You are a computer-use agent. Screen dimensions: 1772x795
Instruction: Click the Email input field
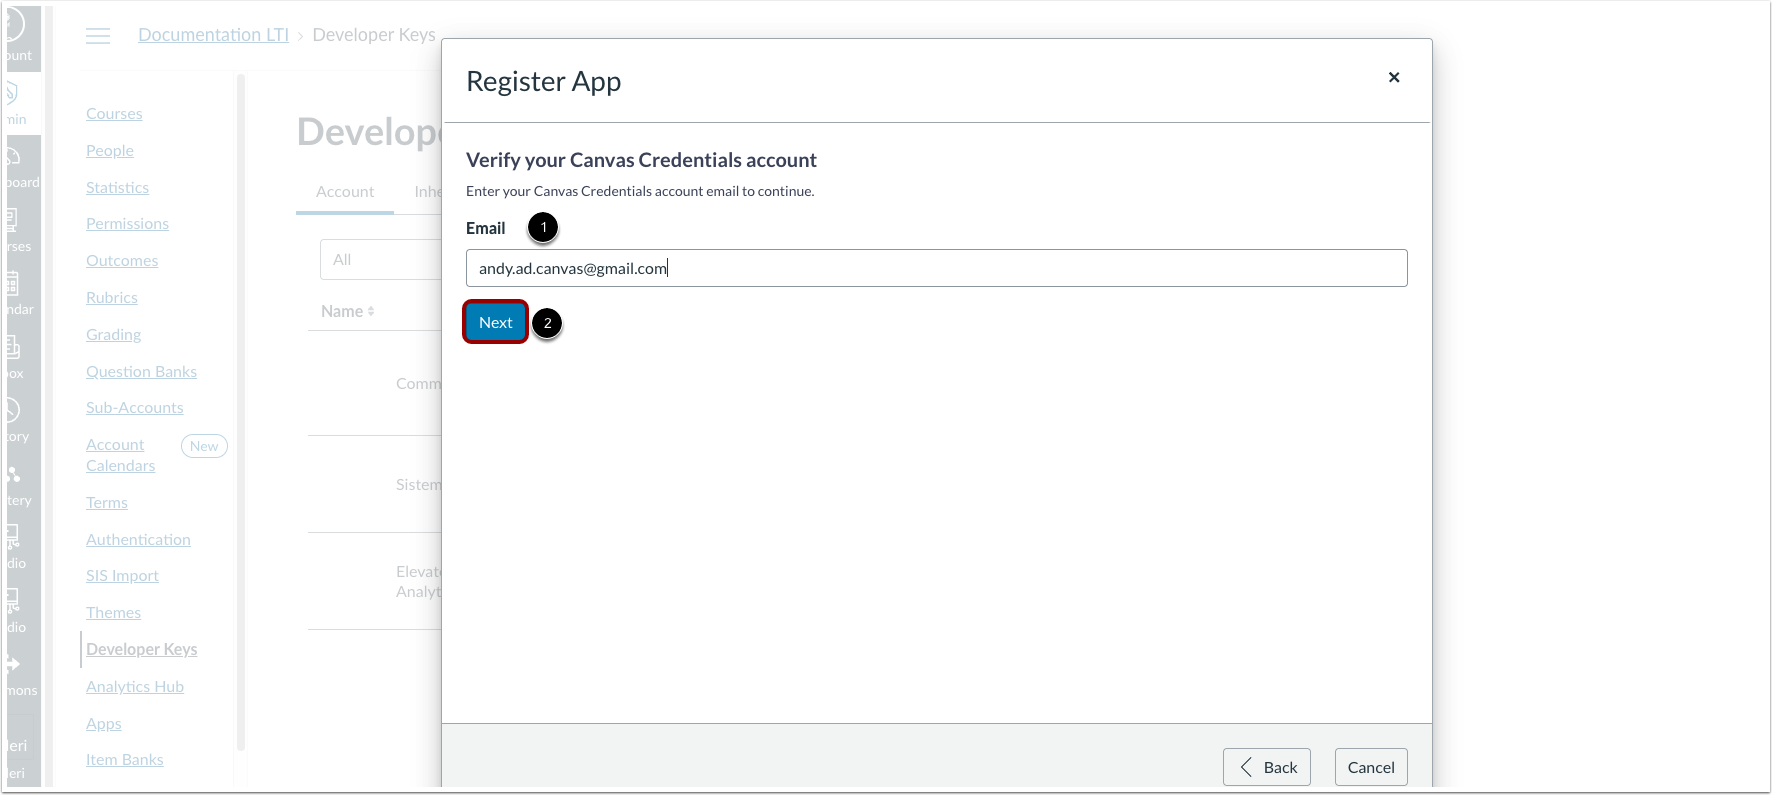point(936,268)
